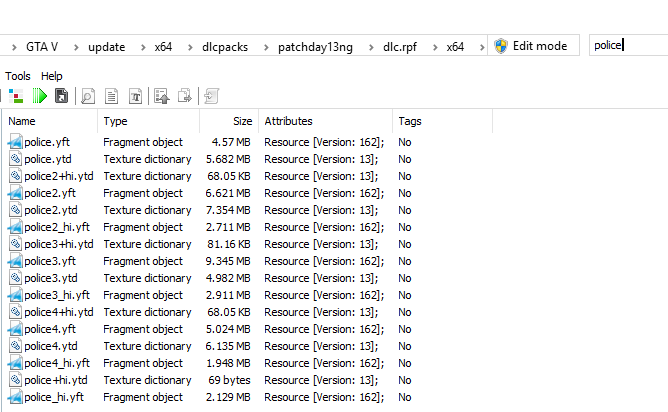Image resolution: width=668 pixels, height=412 pixels.
Task: Click the copy documents with arrow icon
Action: pos(185,96)
